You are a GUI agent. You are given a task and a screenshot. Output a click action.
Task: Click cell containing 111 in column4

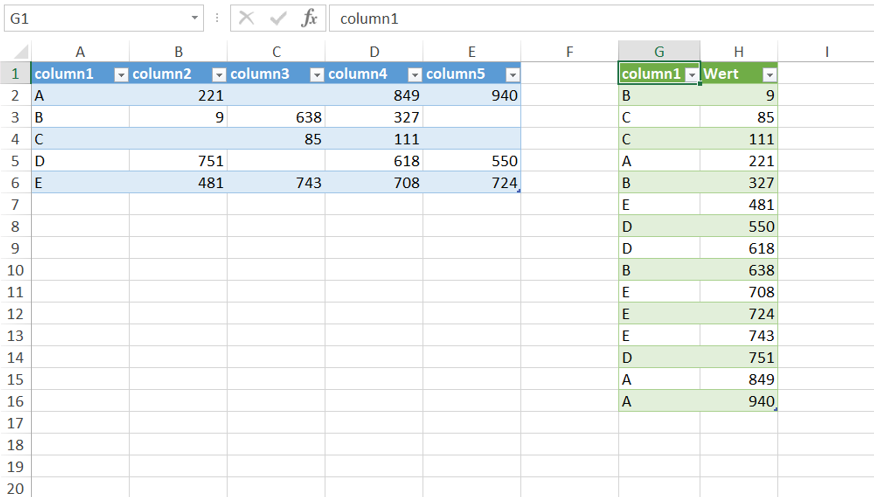(374, 139)
